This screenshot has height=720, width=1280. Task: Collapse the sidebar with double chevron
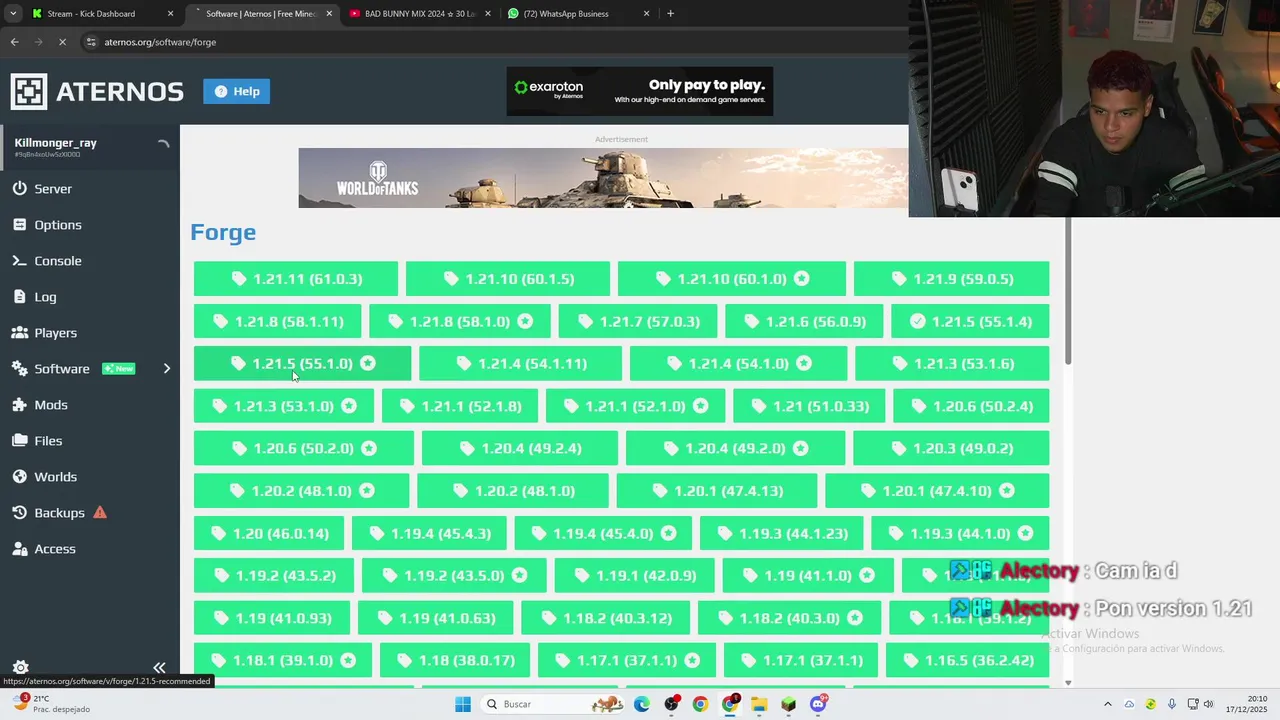[159, 667]
